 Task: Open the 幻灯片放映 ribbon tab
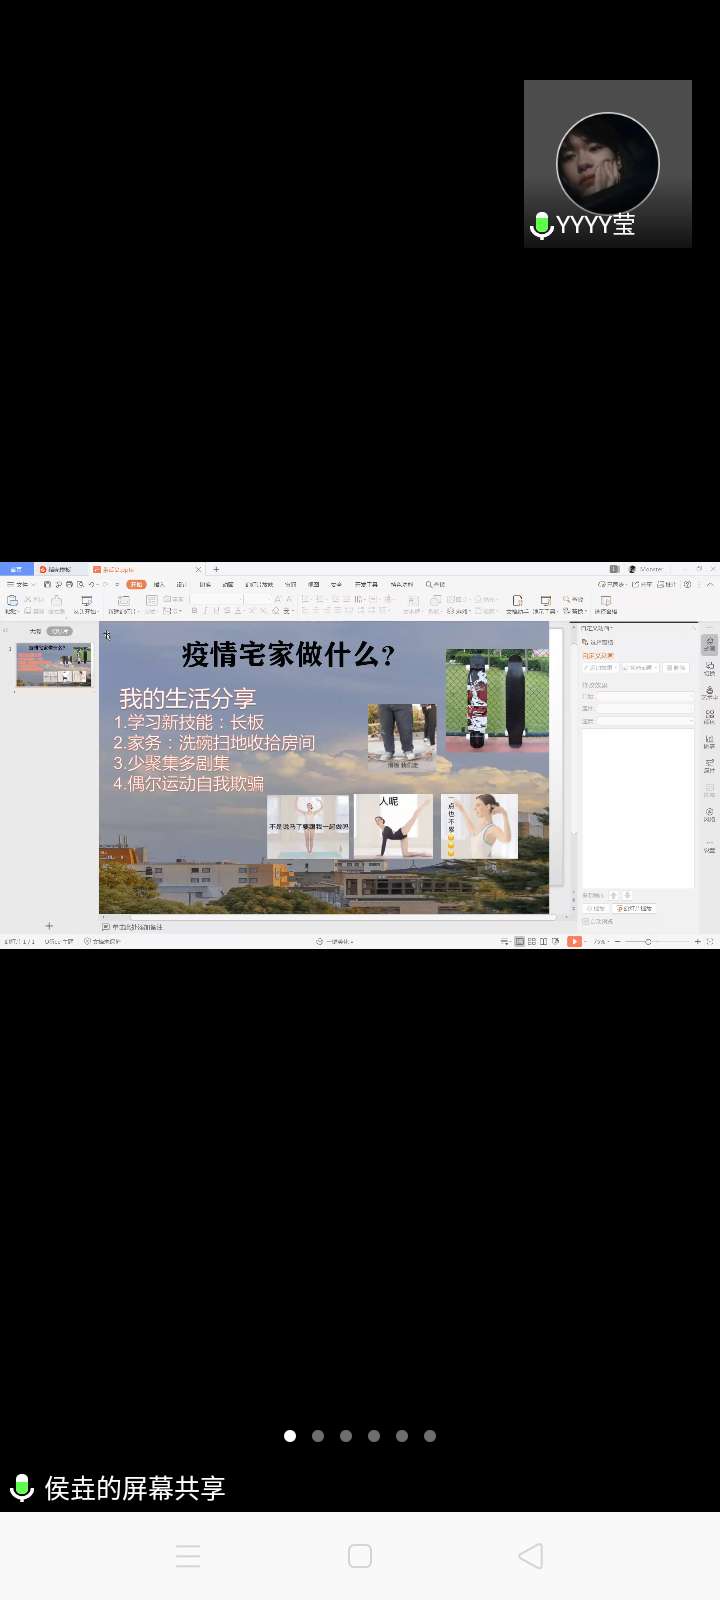coord(259,584)
